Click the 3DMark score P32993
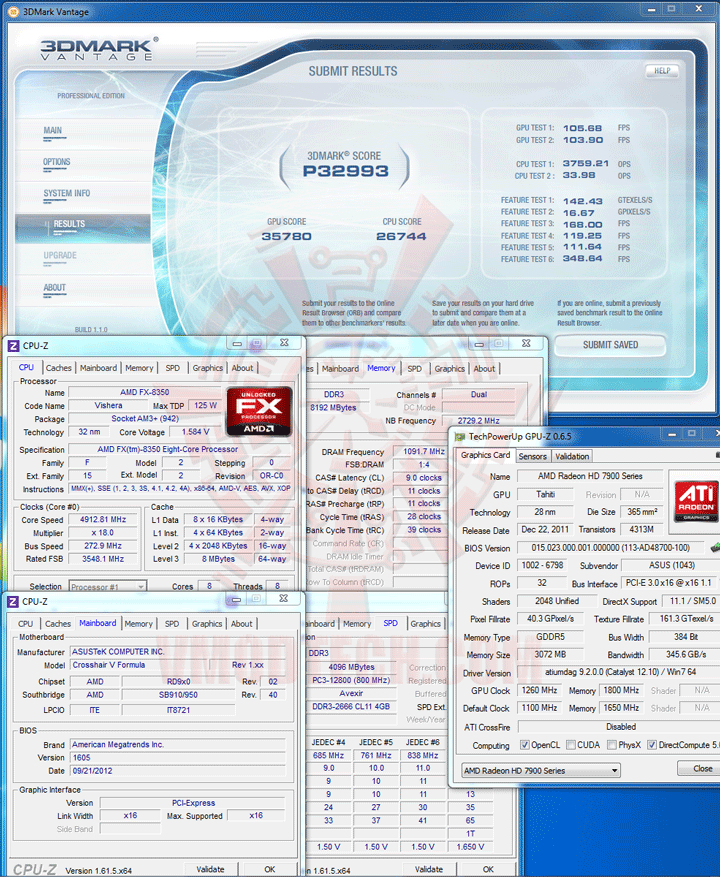Image resolution: width=720 pixels, height=877 pixels. pyautogui.click(x=346, y=171)
